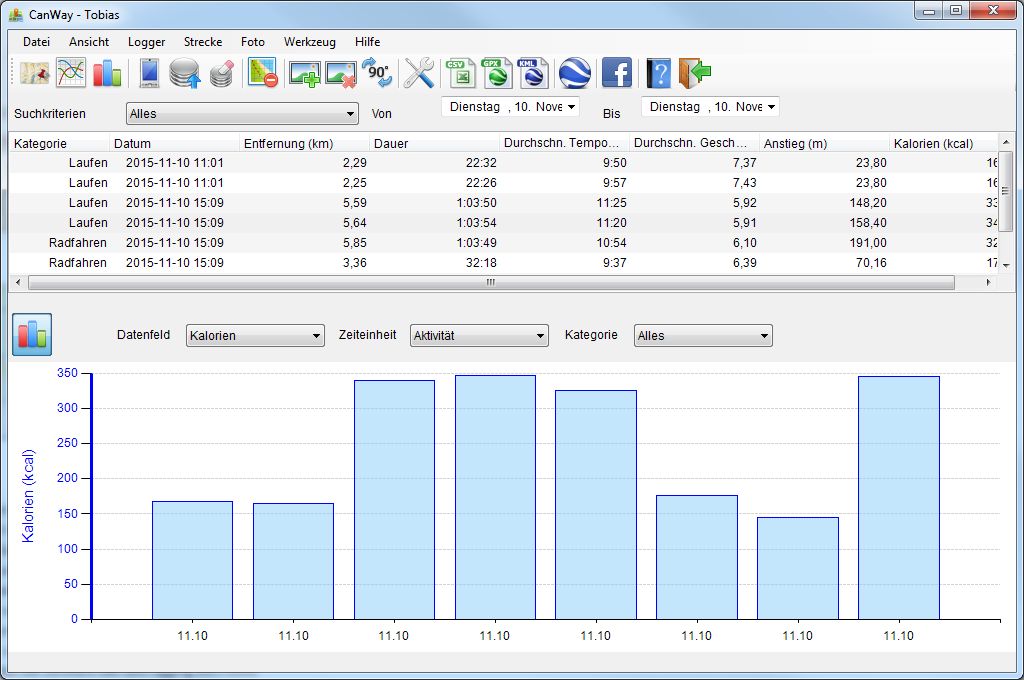Export data using the CSV icon

click(x=460, y=73)
